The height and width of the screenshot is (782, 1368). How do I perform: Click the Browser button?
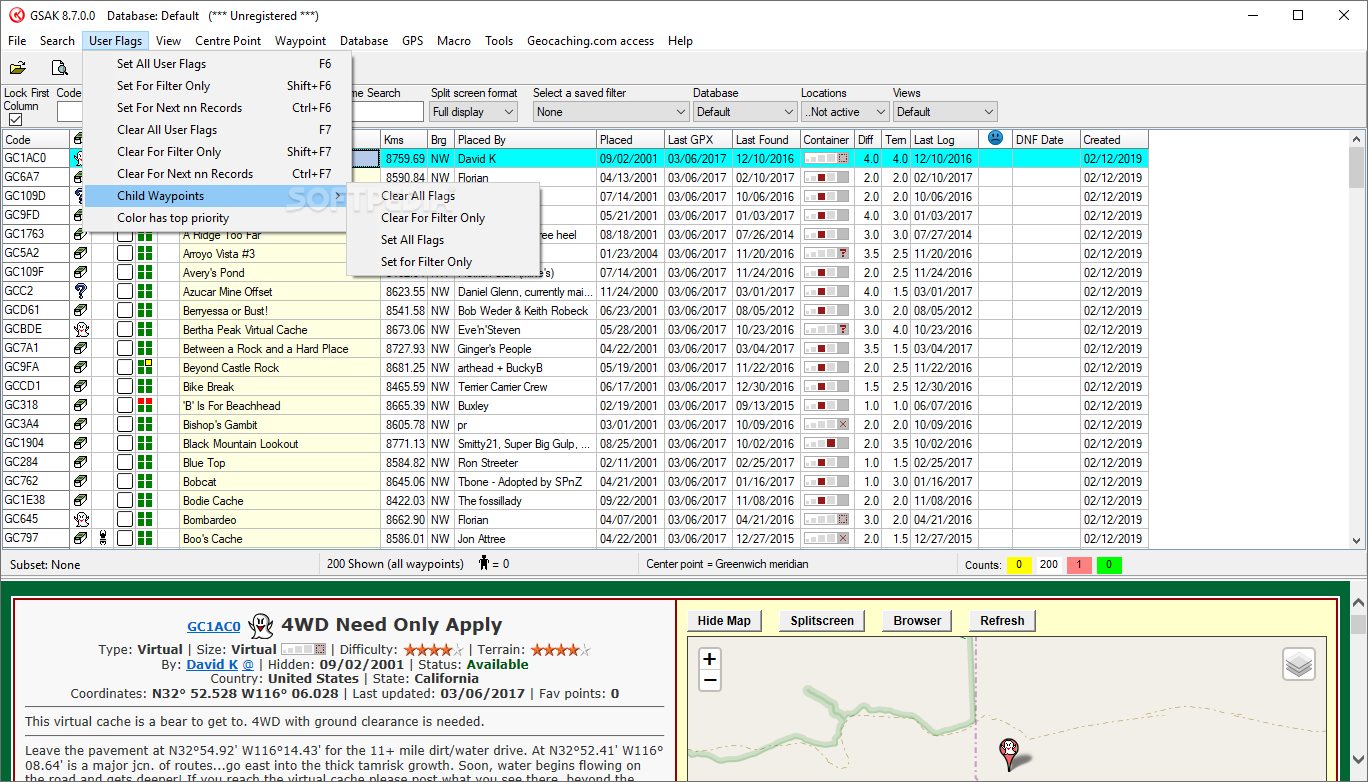[917, 621]
